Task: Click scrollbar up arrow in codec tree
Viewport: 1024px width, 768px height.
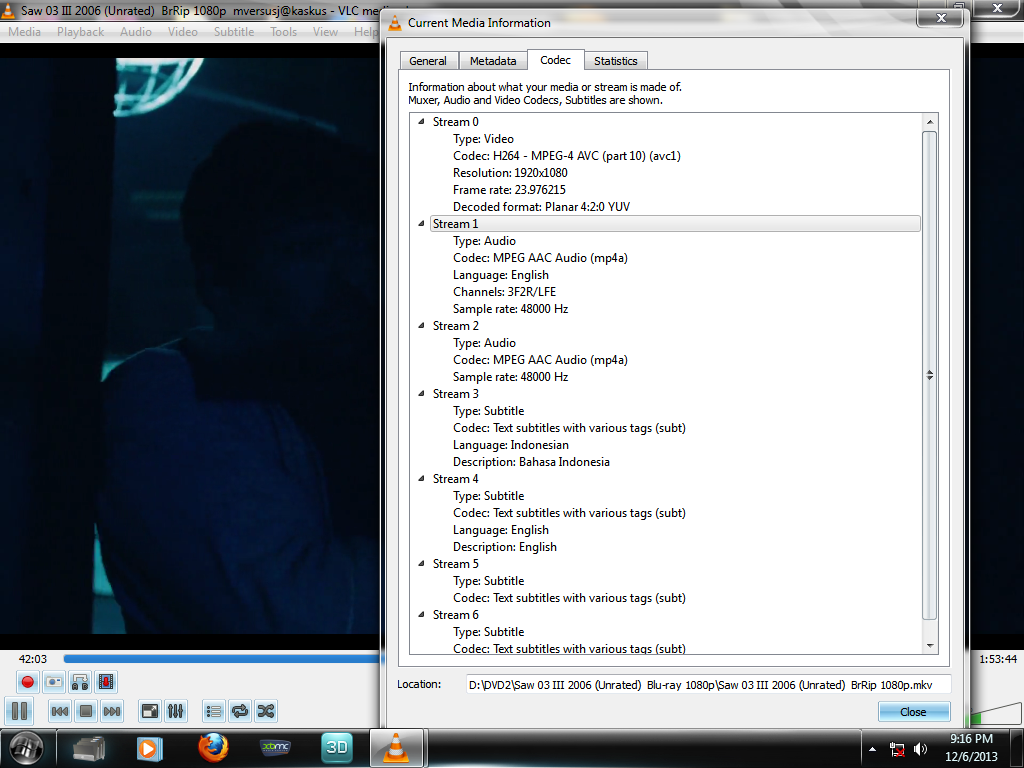Action: click(930, 122)
